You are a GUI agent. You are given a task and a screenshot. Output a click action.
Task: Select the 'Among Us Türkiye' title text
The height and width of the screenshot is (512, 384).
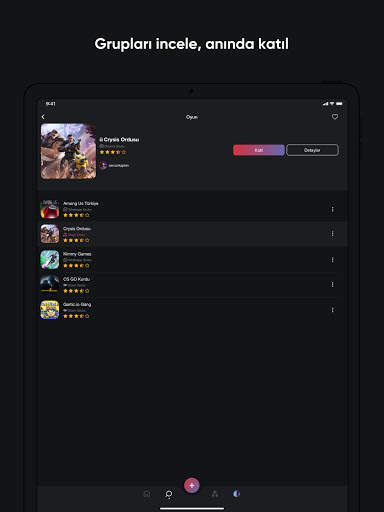[x=81, y=203]
